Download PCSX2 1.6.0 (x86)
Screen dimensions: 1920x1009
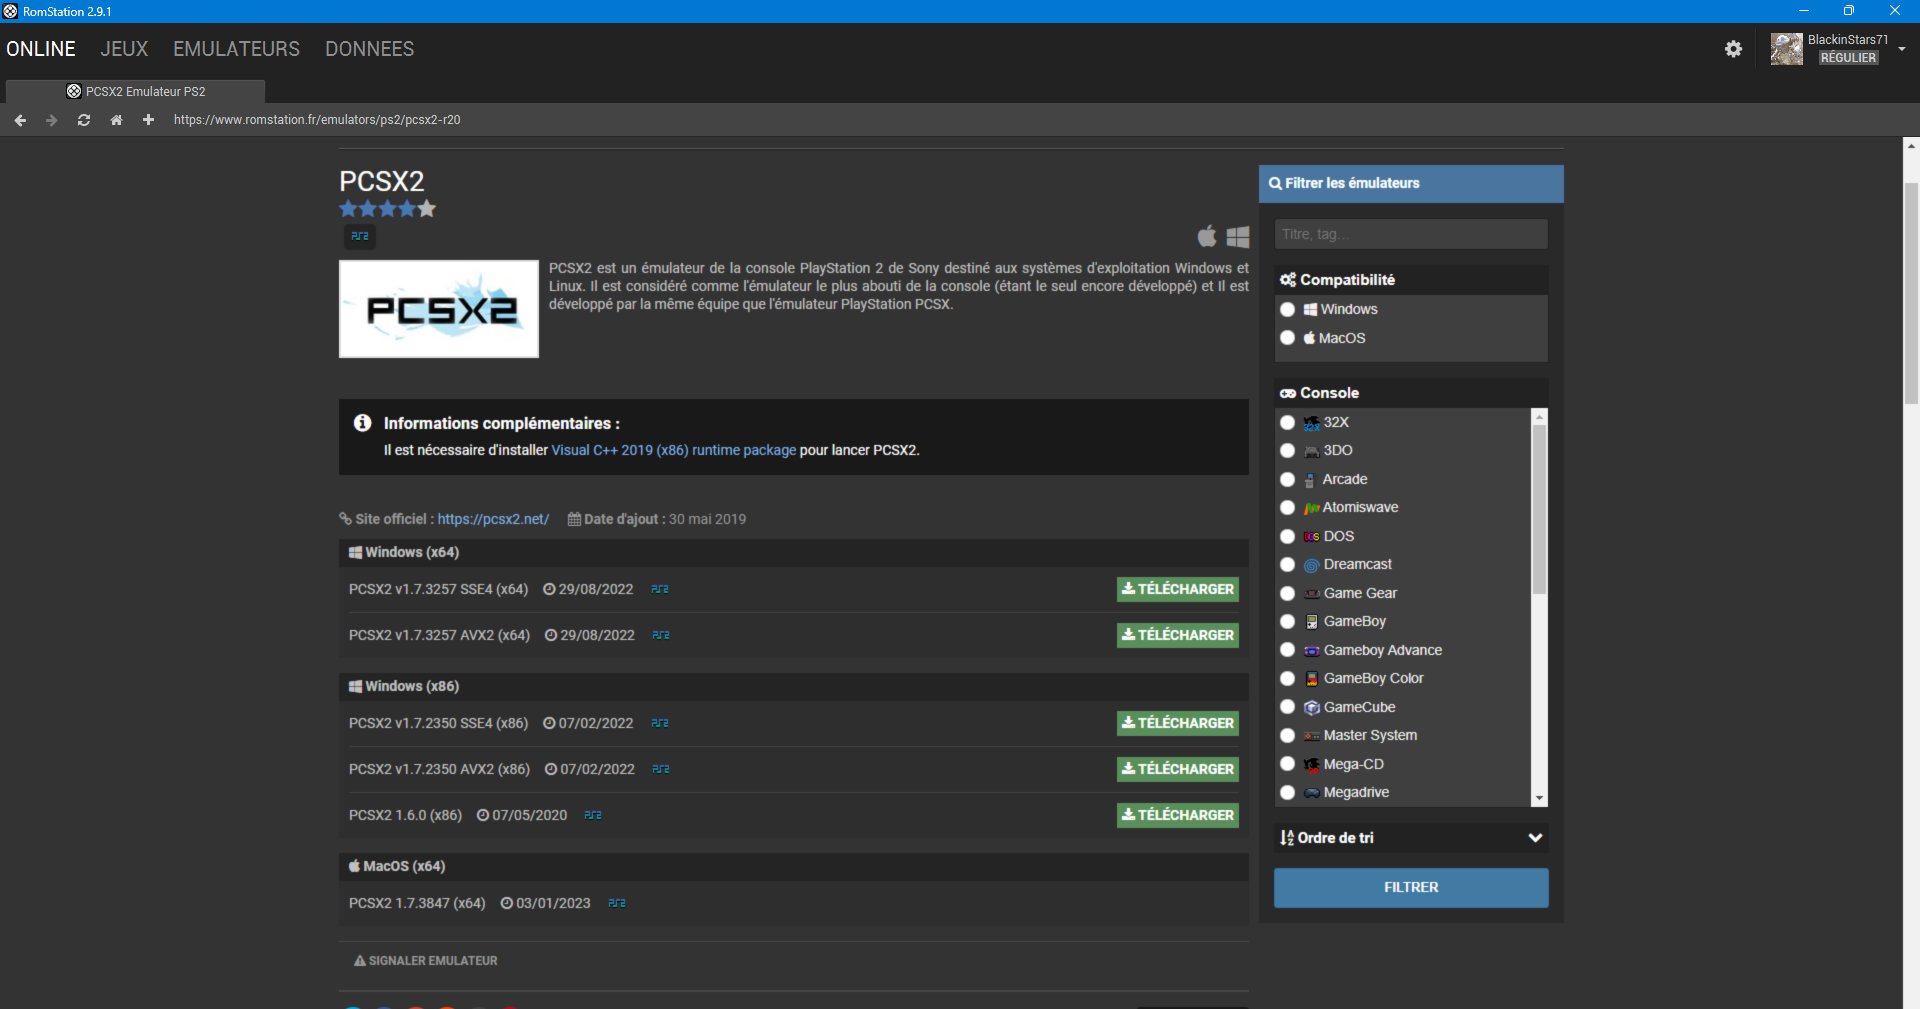tap(1178, 815)
